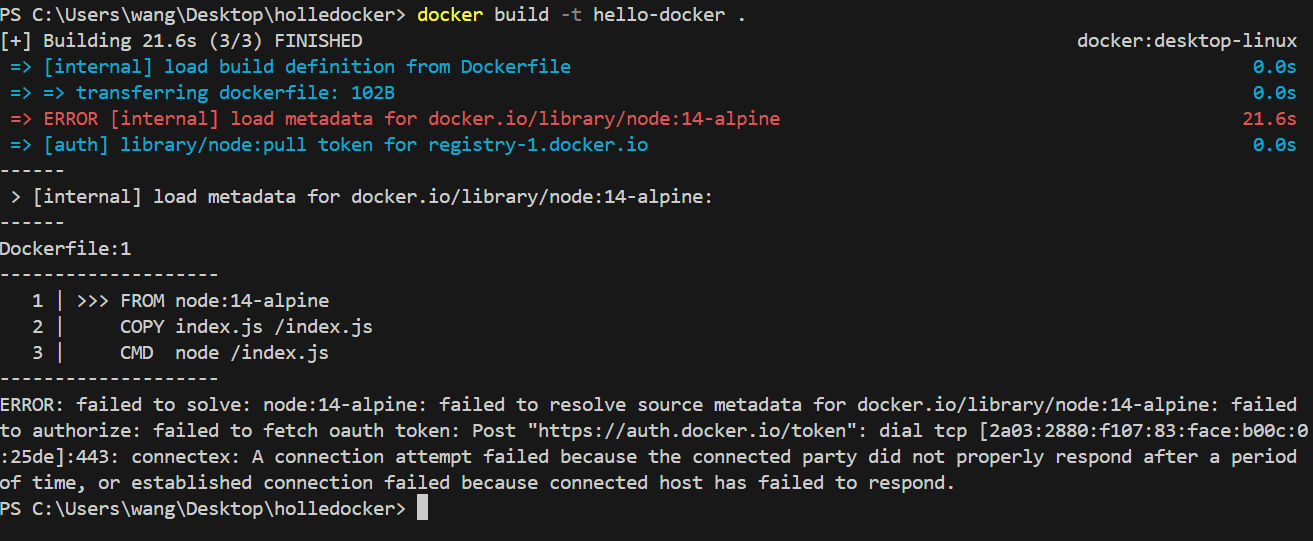Click the 'COPY index.js /index.js' line
This screenshot has height=541, width=1313.
[x=247, y=327]
